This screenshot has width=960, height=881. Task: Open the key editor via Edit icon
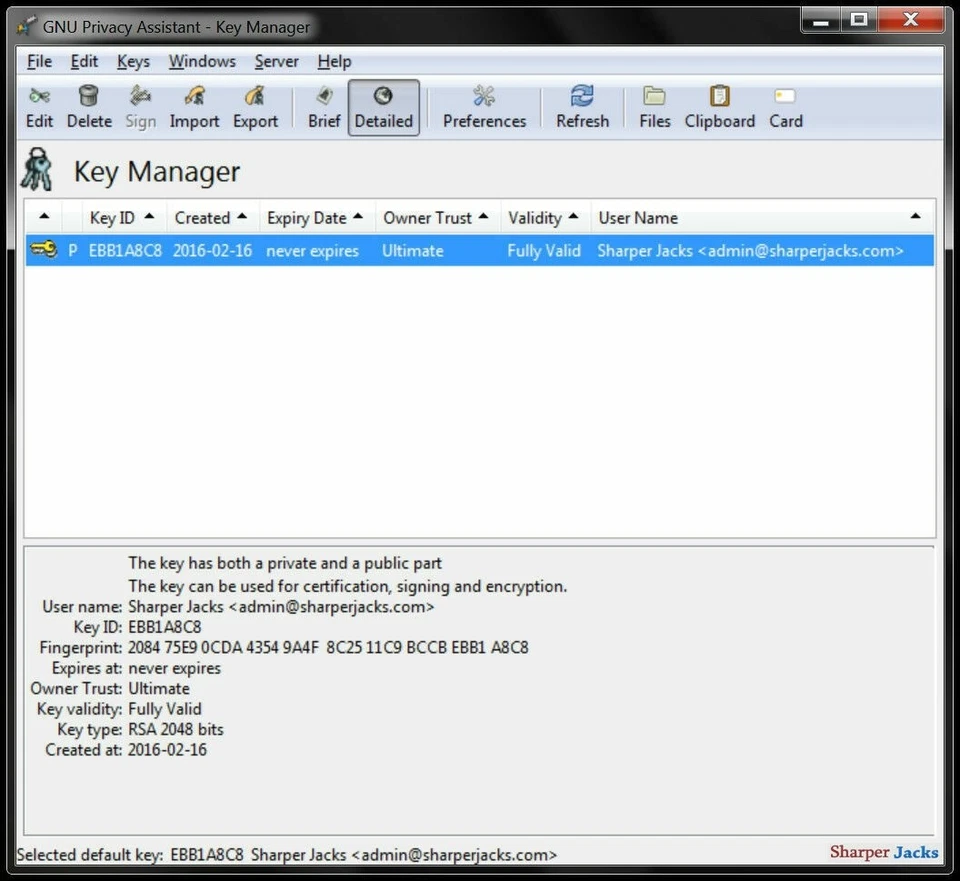coord(39,105)
